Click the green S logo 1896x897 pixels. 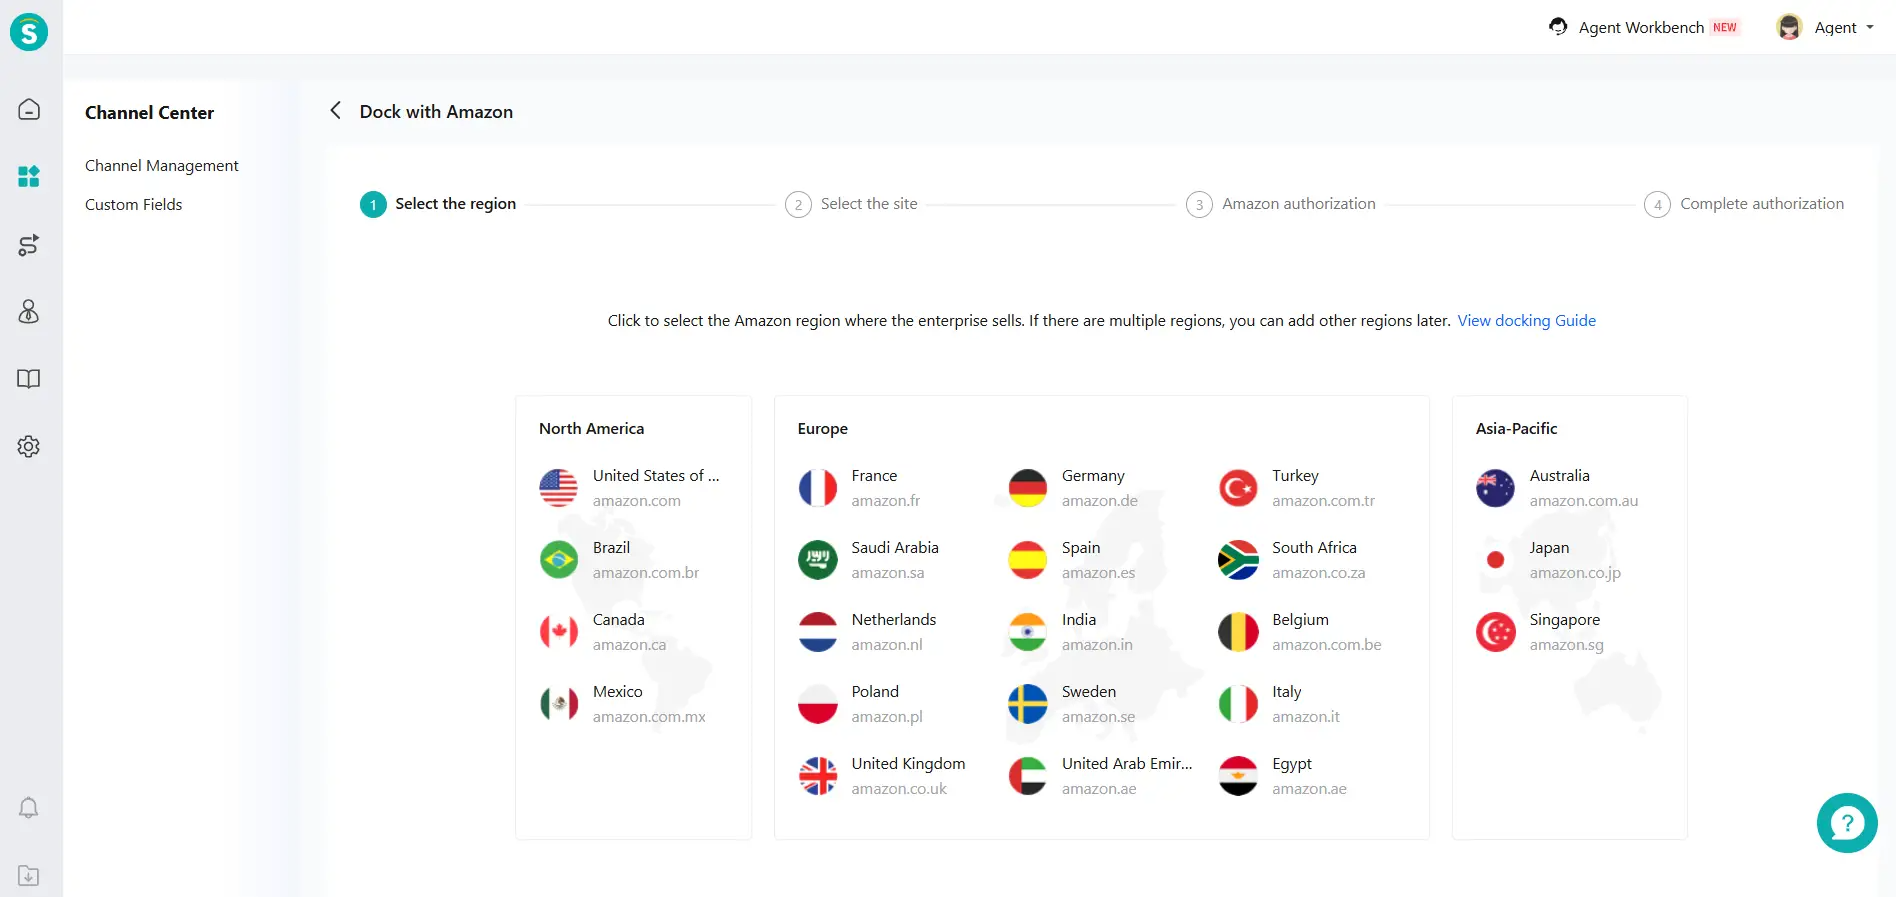click(x=29, y=32)
